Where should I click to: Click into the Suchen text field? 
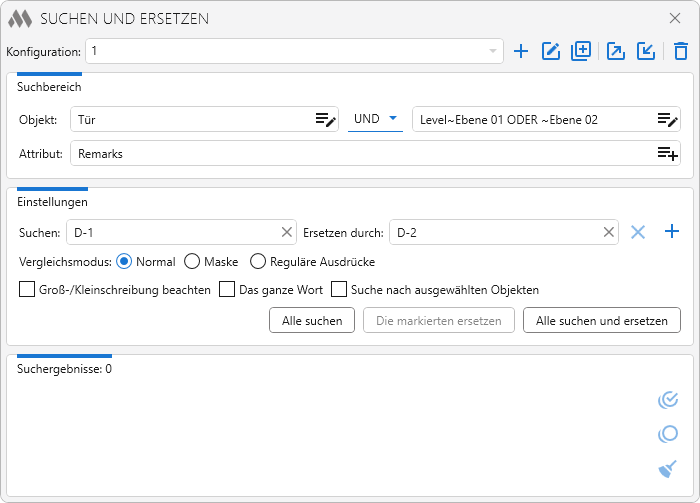point(170,233)
